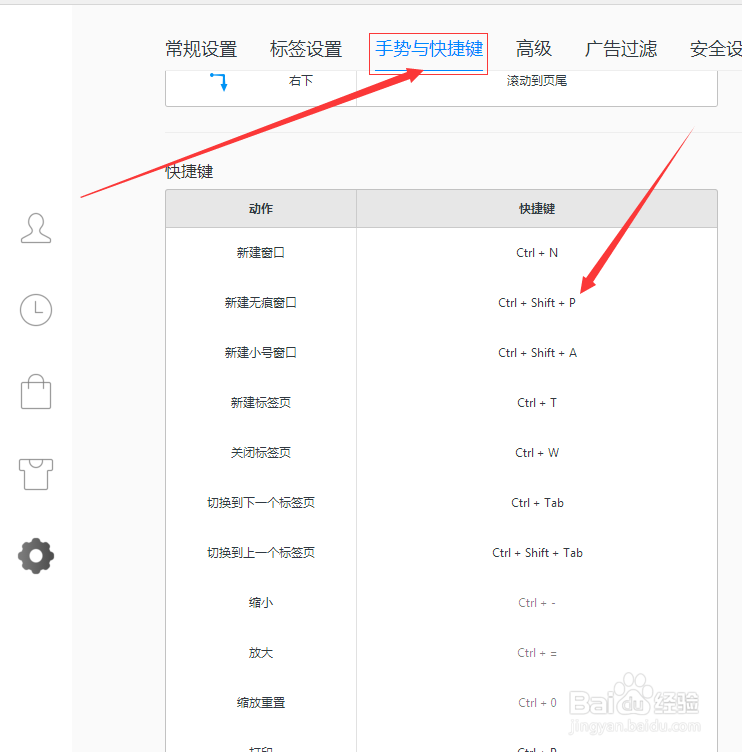Select the 放大 row label
This screenshot has height=752, width=742.
261,653
